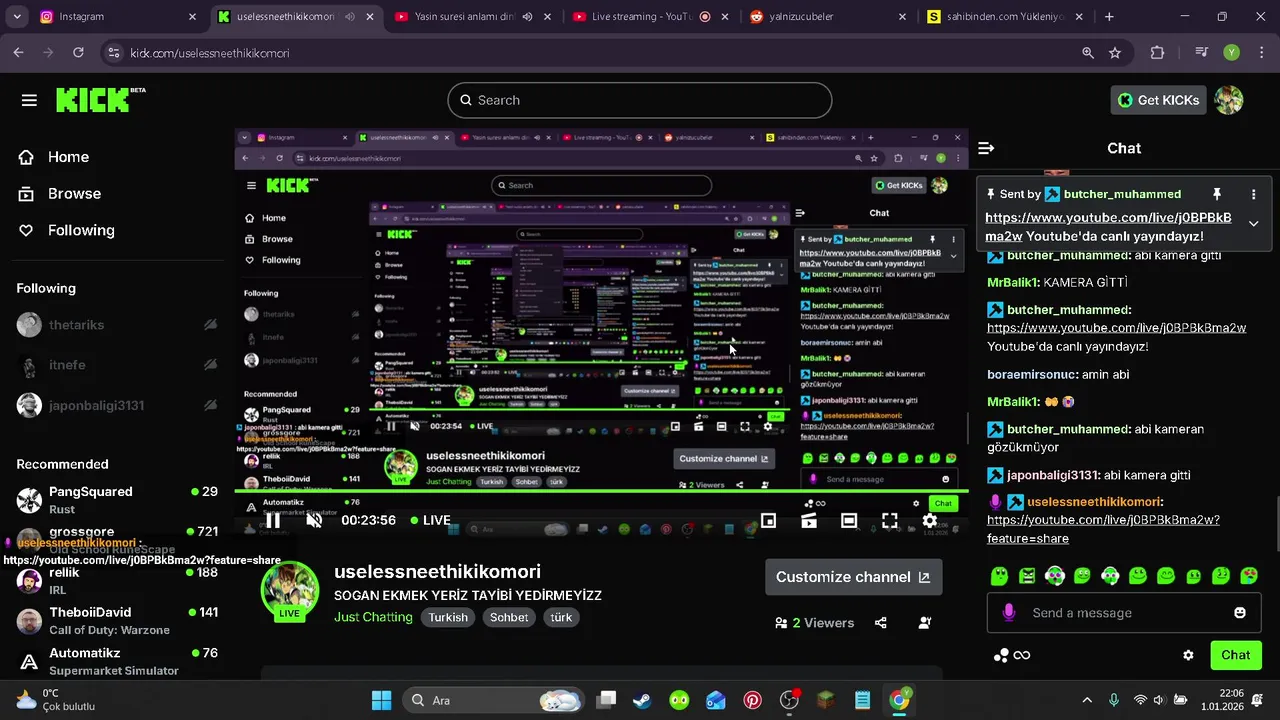The width and height of the screenshot is (1280, 720).
Task: Switch the stream player to fullscreen
Action: 889,520
